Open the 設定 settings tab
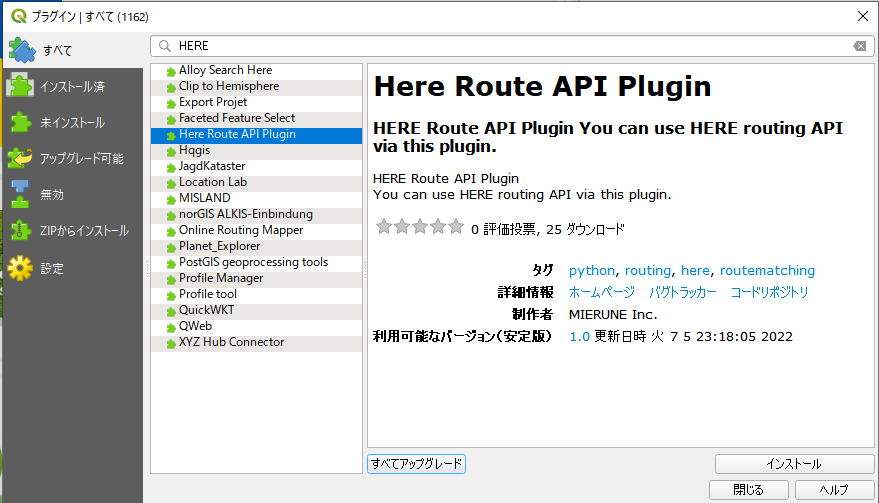 [x=73, y=269]
